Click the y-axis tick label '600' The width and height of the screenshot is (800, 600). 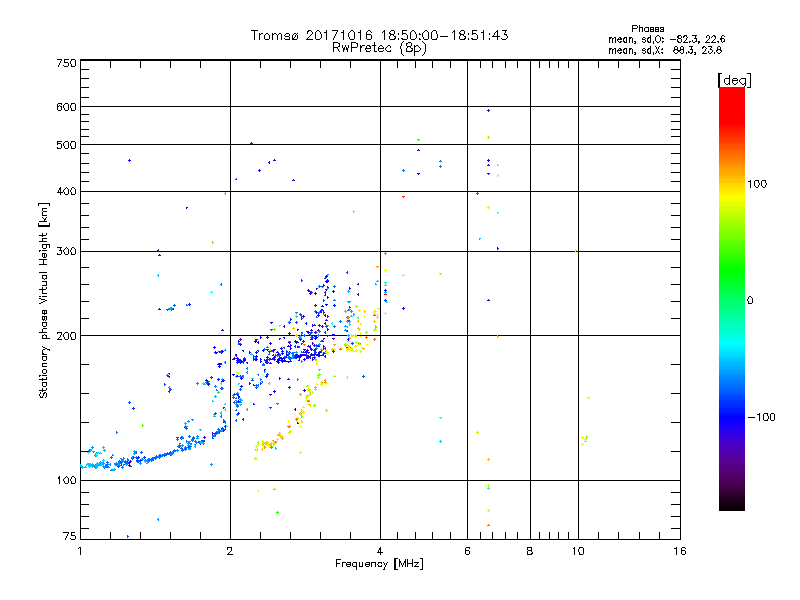pos(66,107)
